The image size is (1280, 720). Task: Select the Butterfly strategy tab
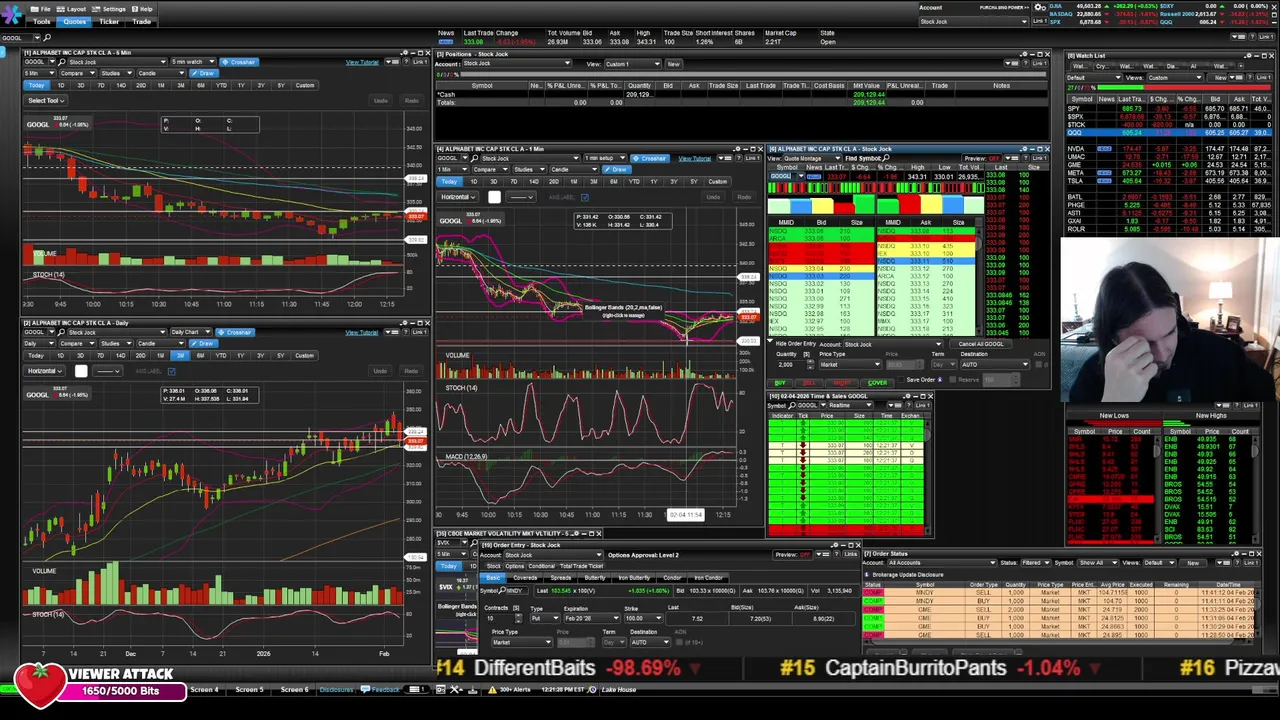595,578
